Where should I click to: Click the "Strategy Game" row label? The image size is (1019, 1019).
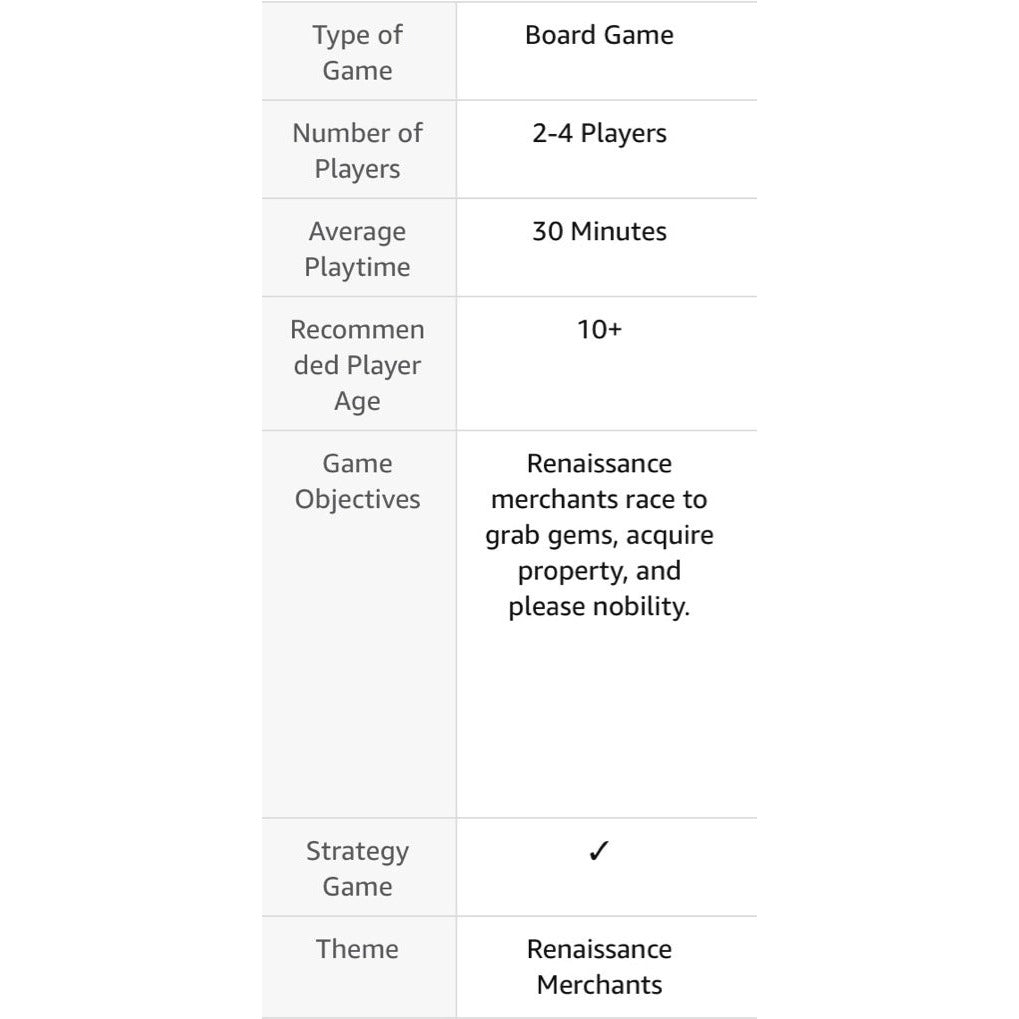point(357,868)
